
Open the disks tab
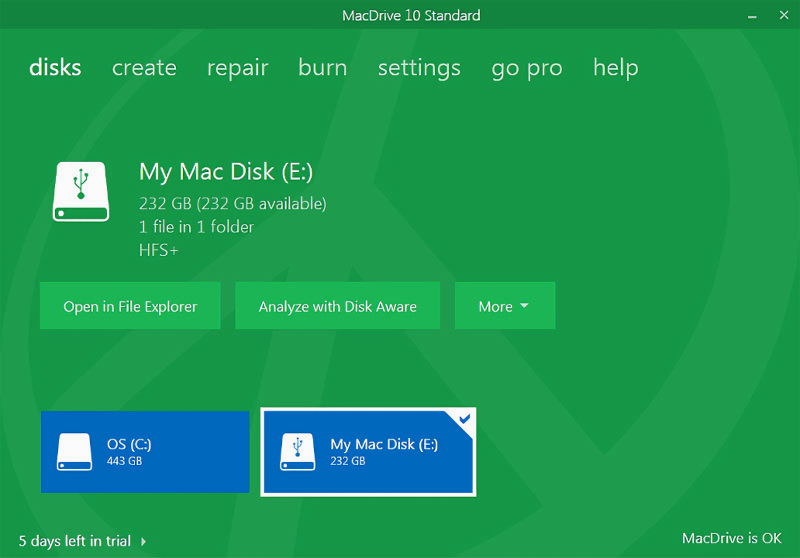[55, 67]
